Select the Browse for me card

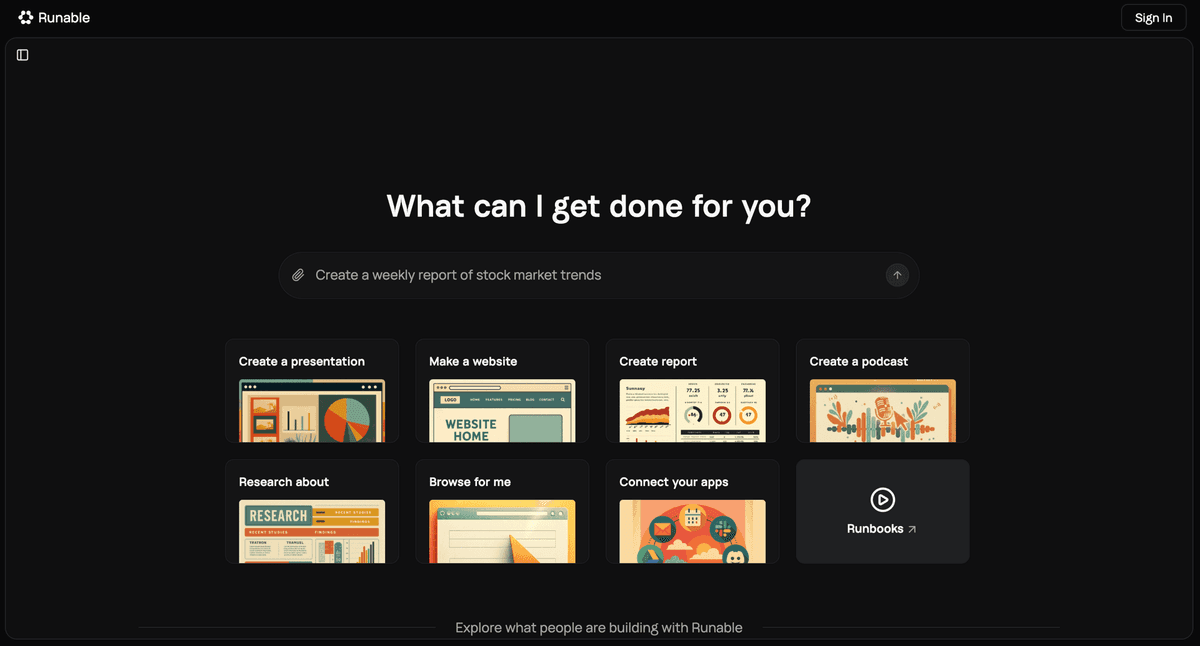(502, 511)
